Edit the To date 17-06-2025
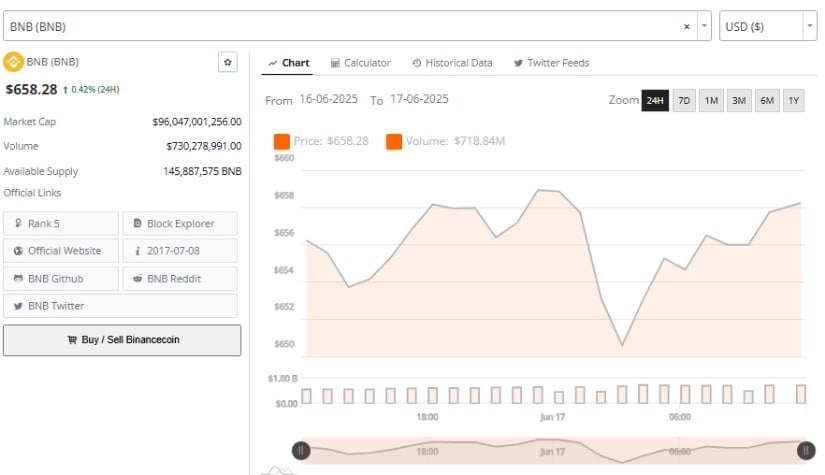Screen dimensions: 825x475 pos(419,99)
